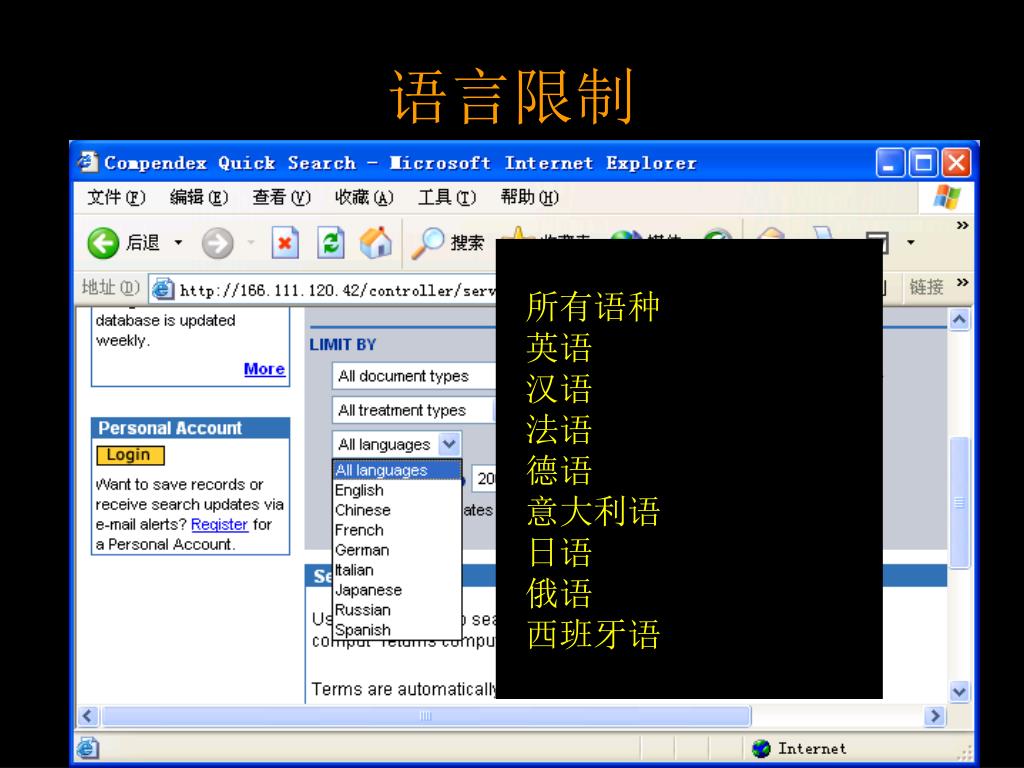This screenshot has width=1024, height=768.
Task: Open the 工具(T) menu
Action: [x=447, y=197]
